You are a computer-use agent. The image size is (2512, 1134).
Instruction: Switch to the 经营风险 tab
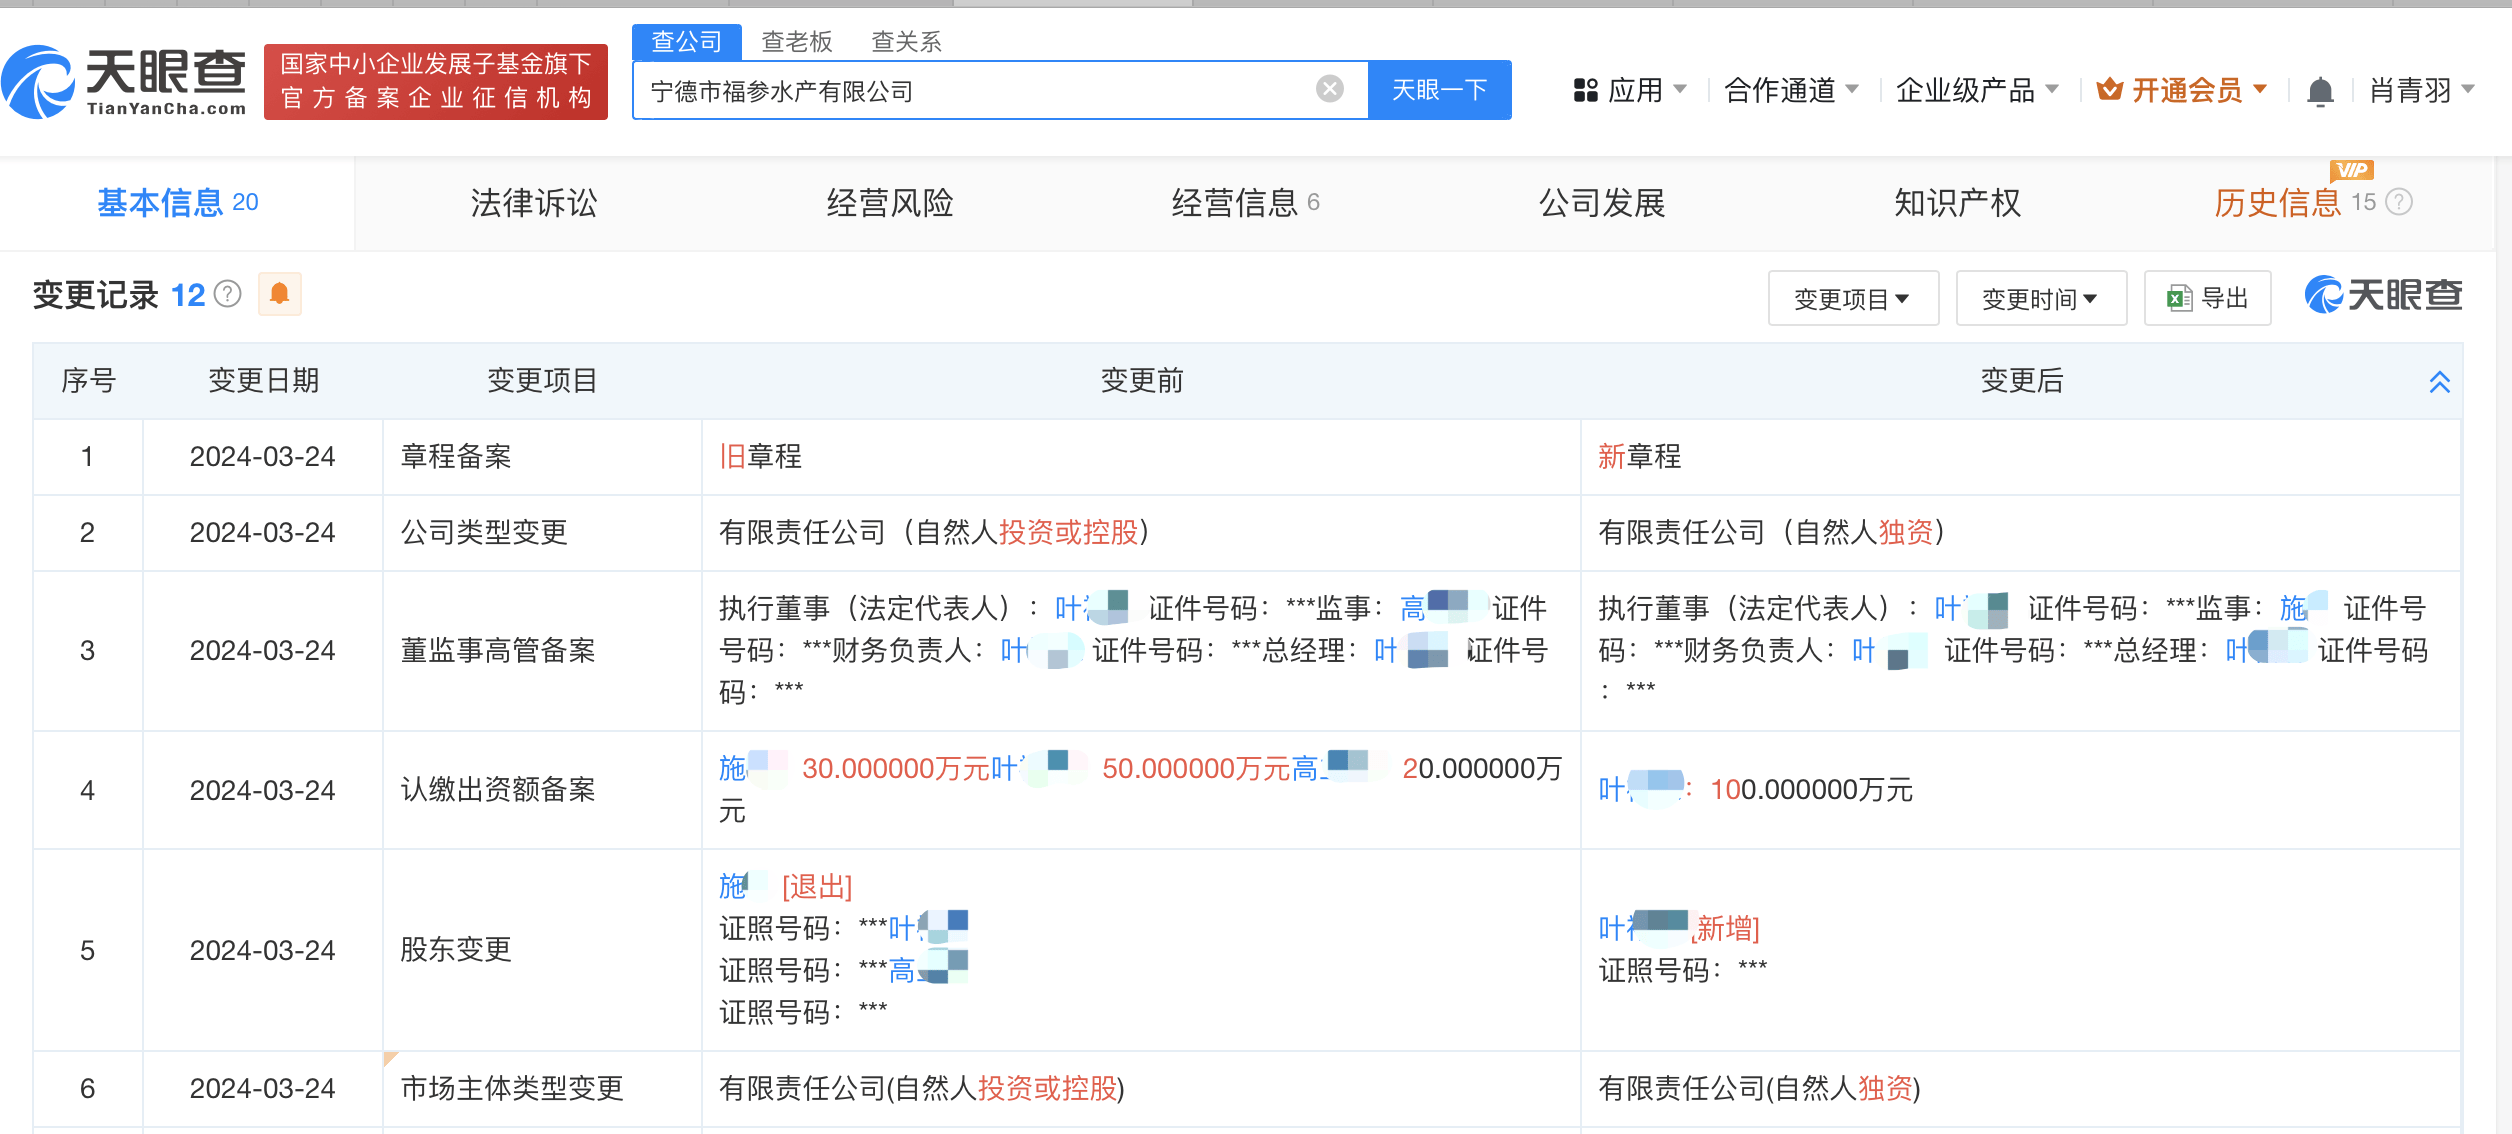(x=889, y=203)
